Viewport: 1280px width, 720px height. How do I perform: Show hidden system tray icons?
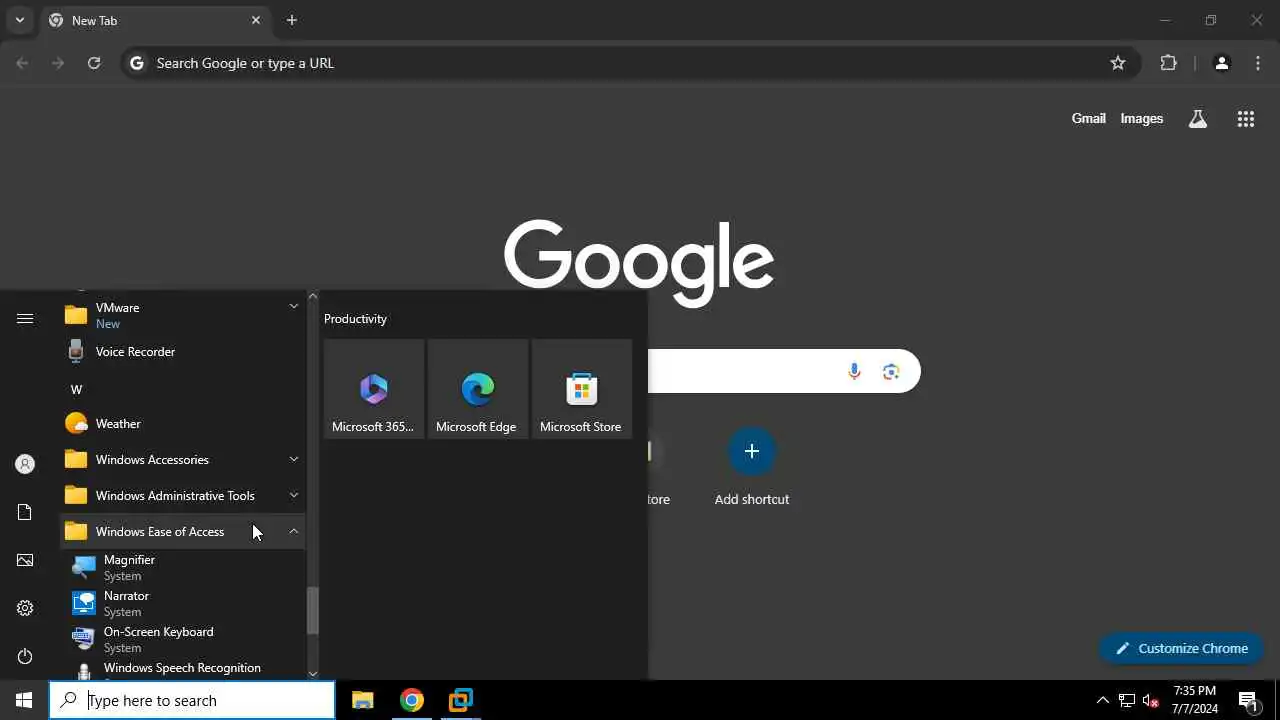[1102, 700]
